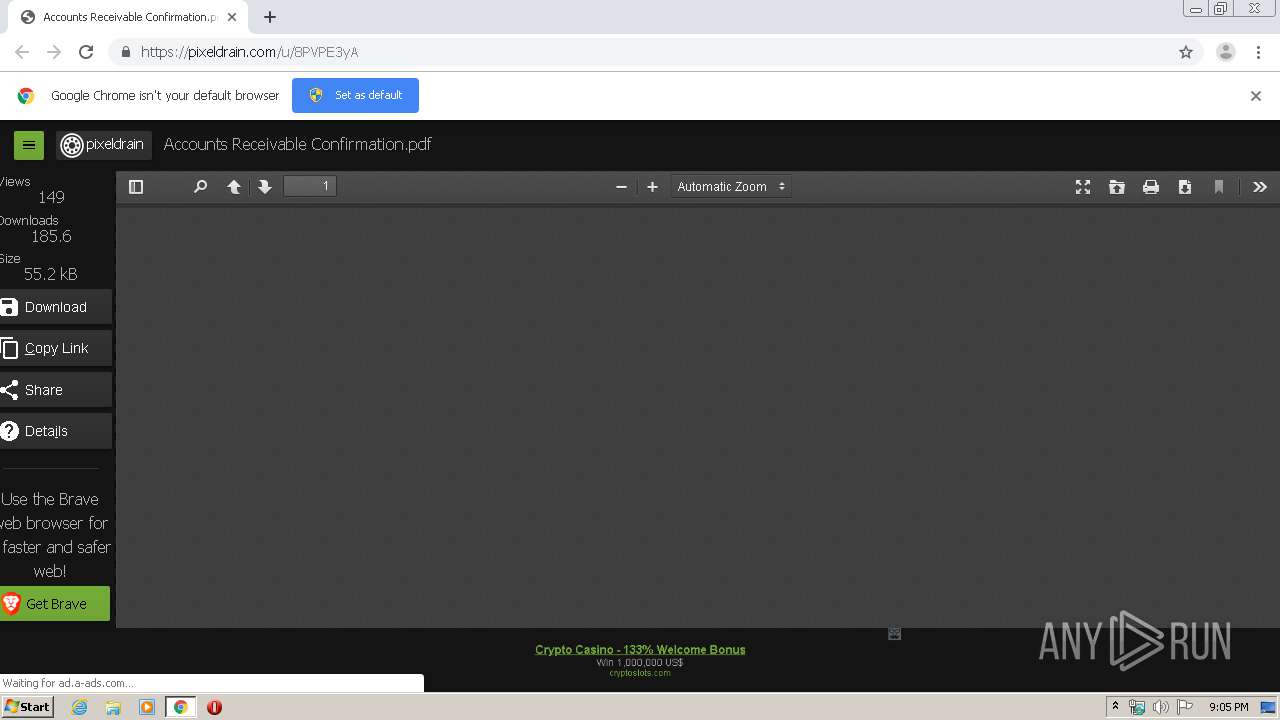
Task: Show hidden system tray icons
Action: [1115, 707]
